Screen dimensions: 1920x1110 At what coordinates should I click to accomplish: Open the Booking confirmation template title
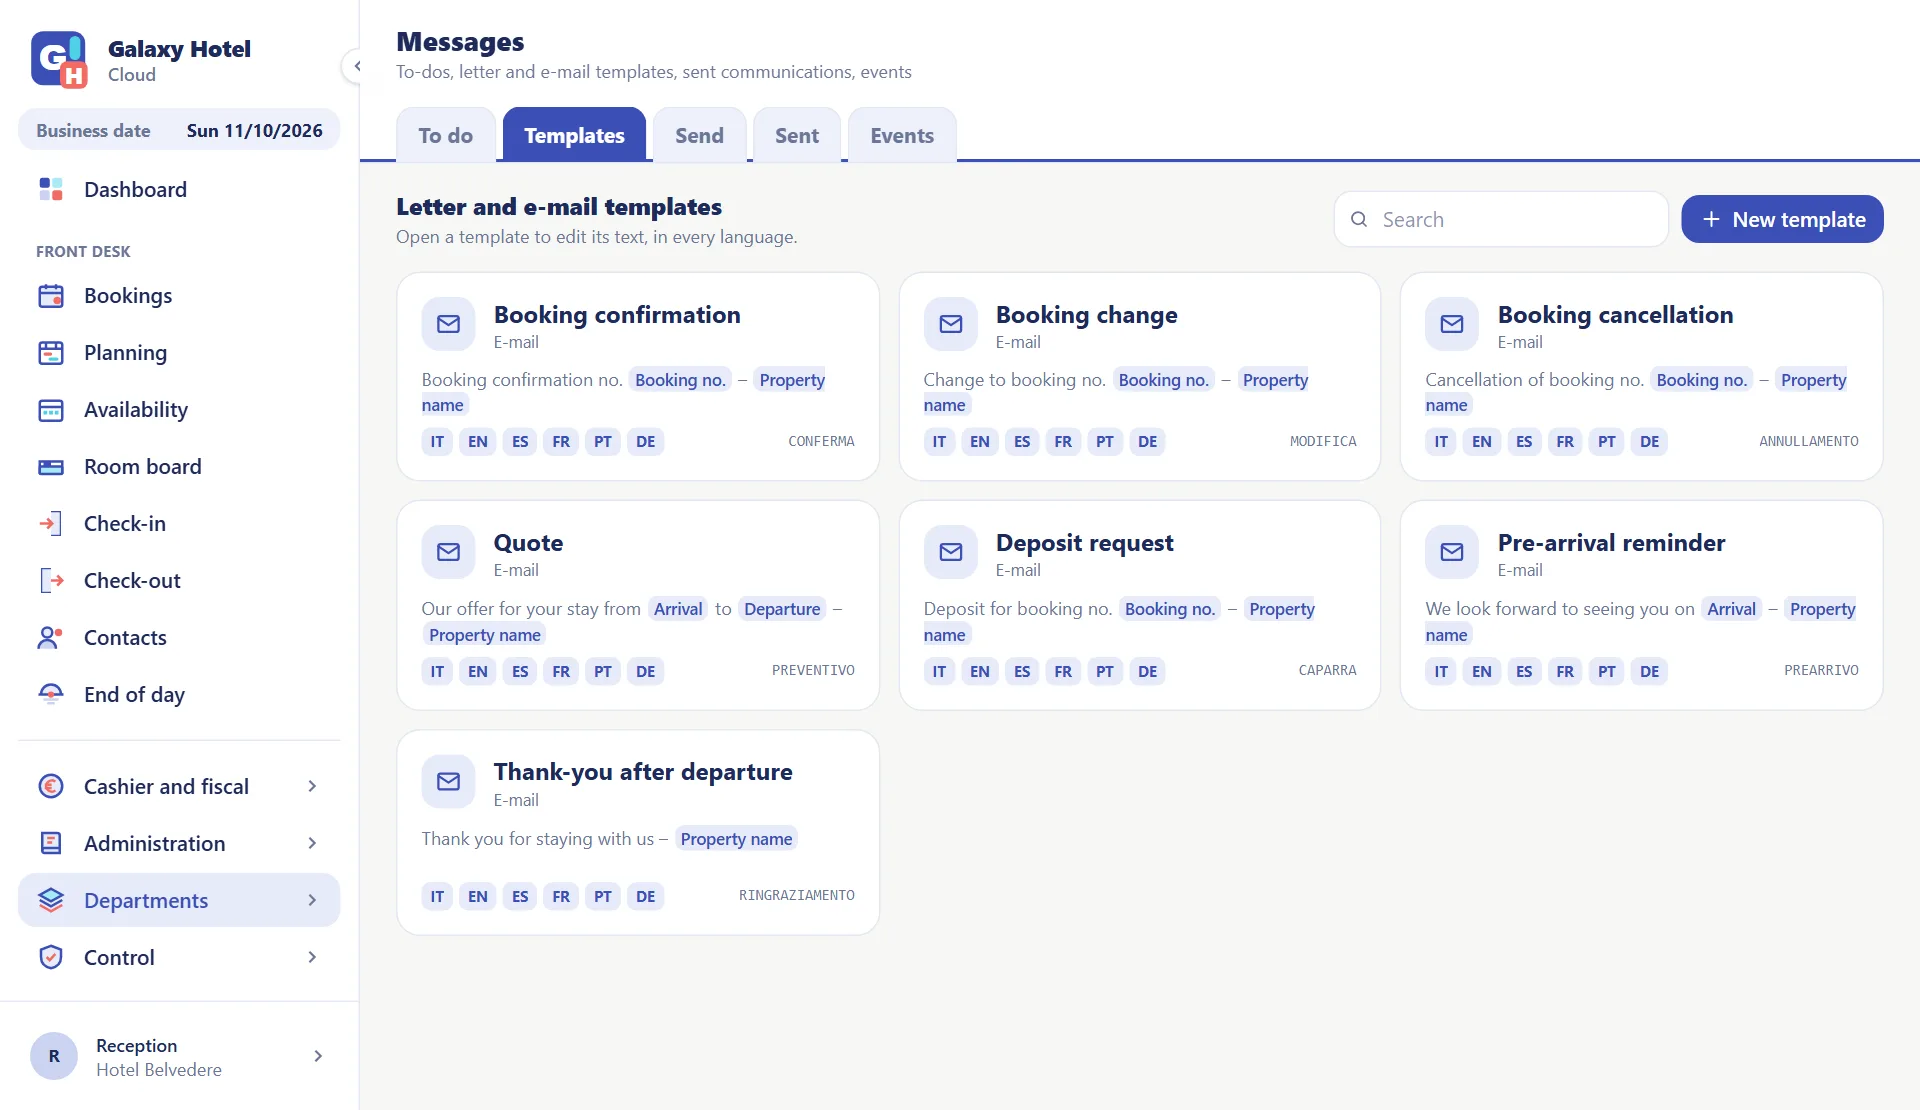617,315
